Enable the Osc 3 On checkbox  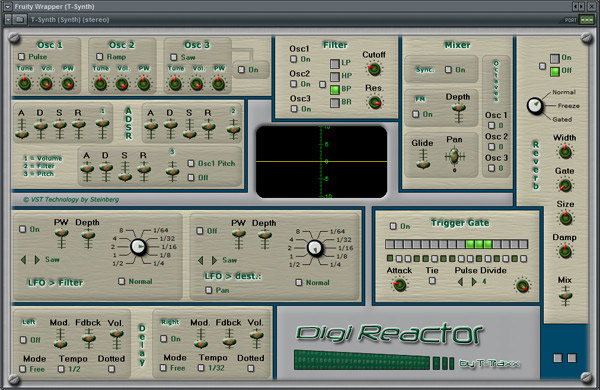(241, 70)
